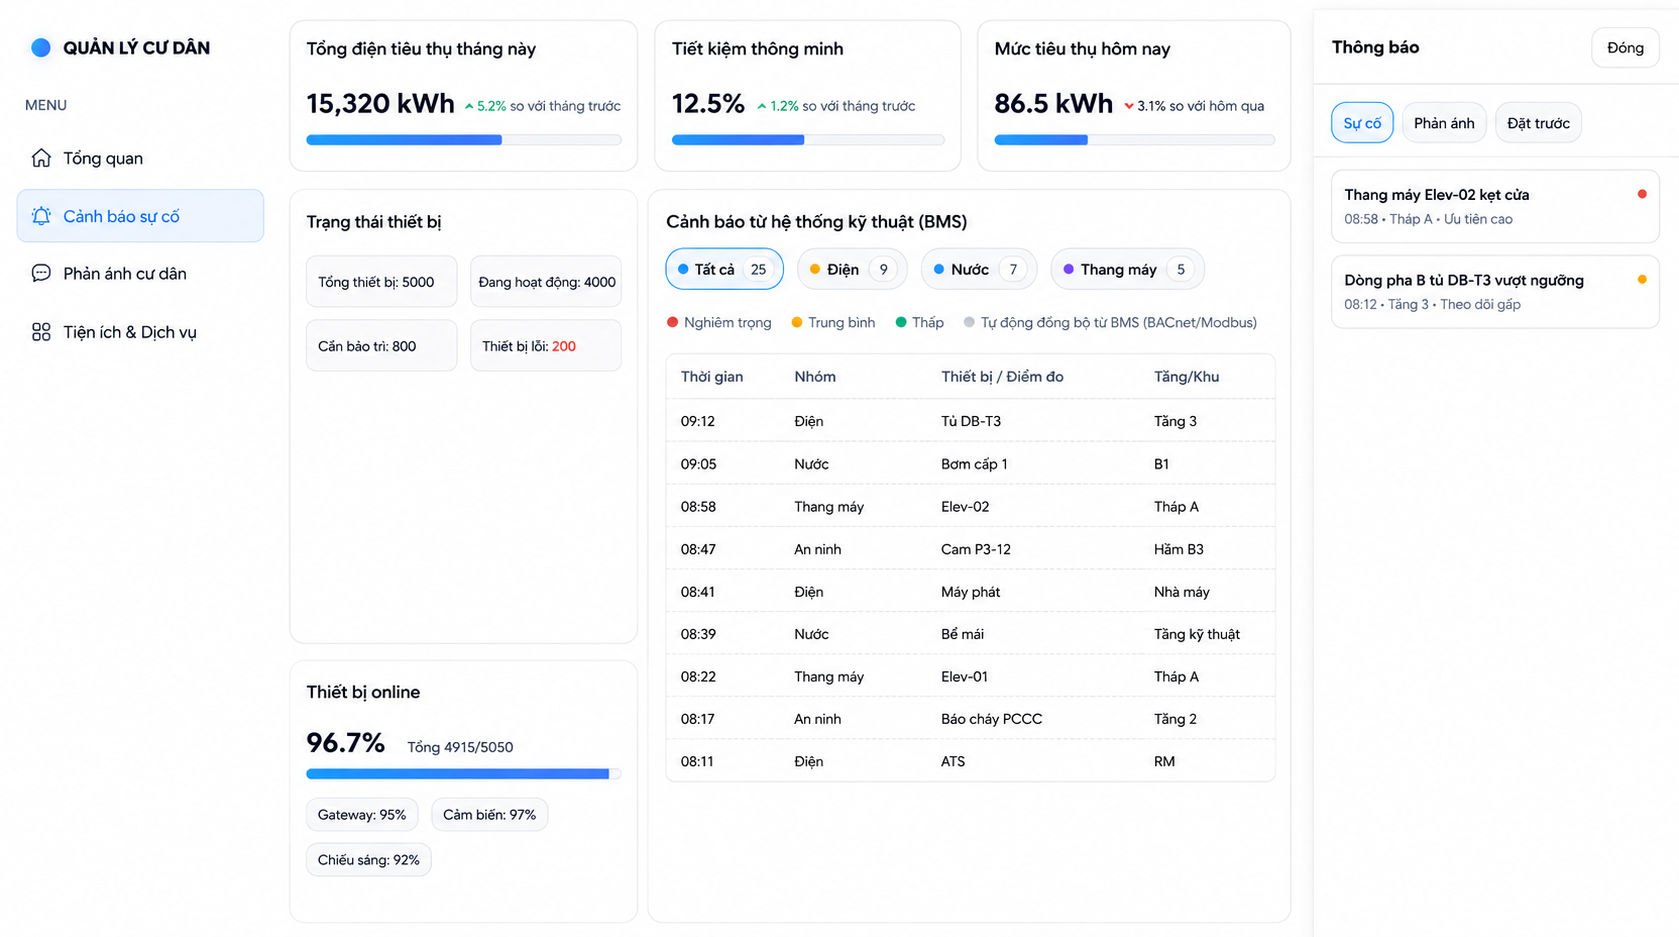The height and width of the screenshot is (937, 1679).
Task: Open the Thang máy Elev-02 kẹt cửa notification
Action: click(x=1495, y=206)
